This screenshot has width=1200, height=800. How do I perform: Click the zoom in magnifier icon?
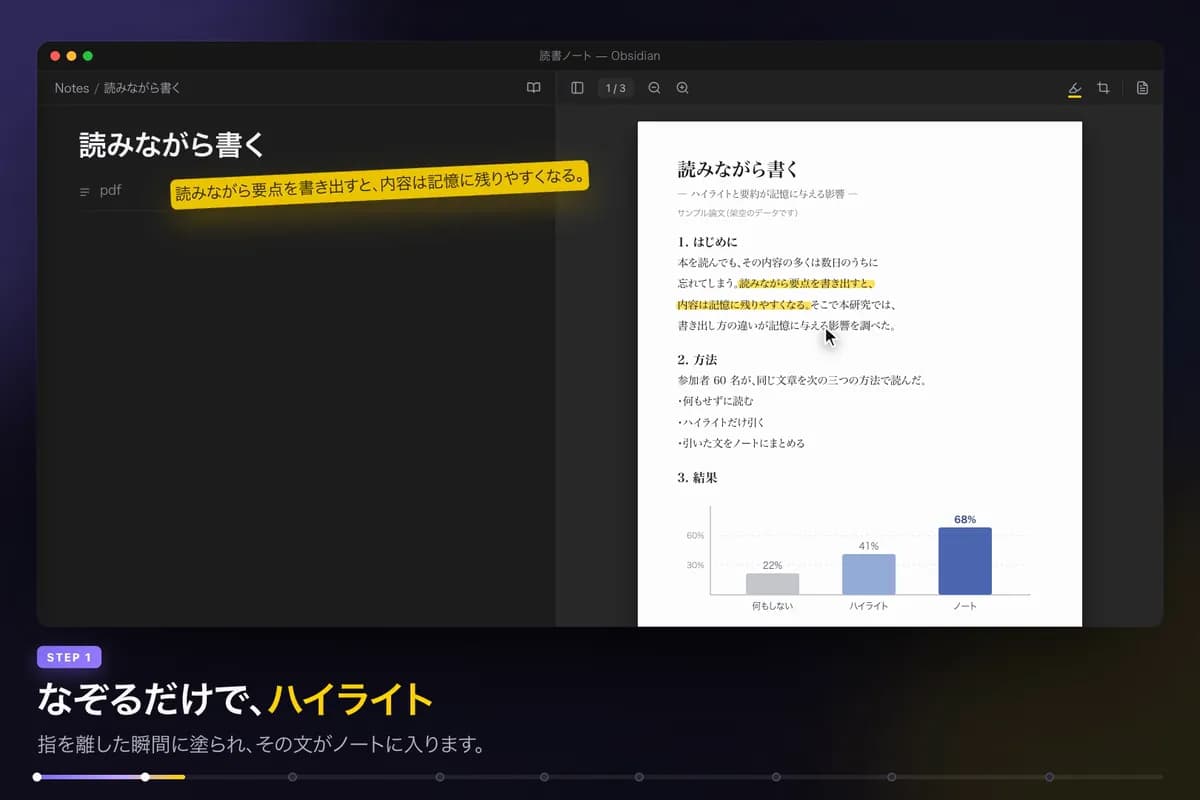point(683,88)
